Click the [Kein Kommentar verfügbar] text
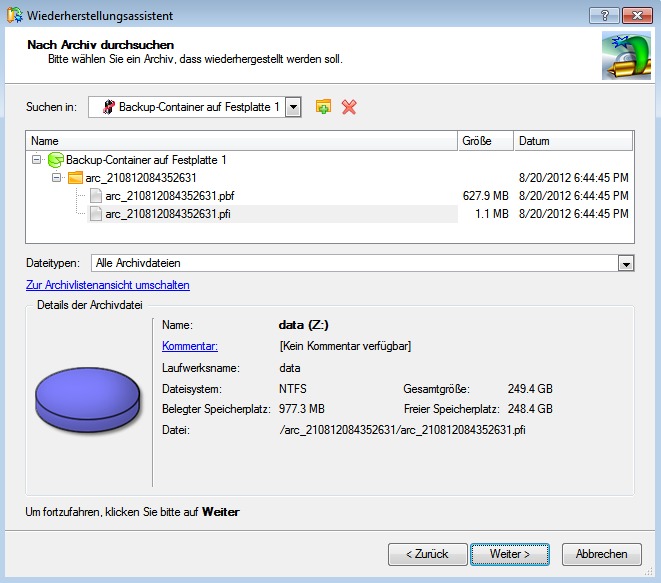 click(345, 346)
